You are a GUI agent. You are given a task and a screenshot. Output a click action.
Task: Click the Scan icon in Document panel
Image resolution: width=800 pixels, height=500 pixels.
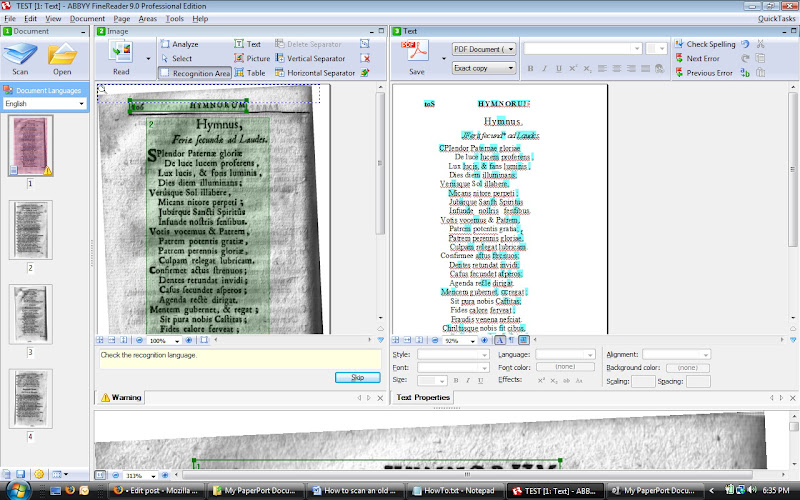(21, 57)
